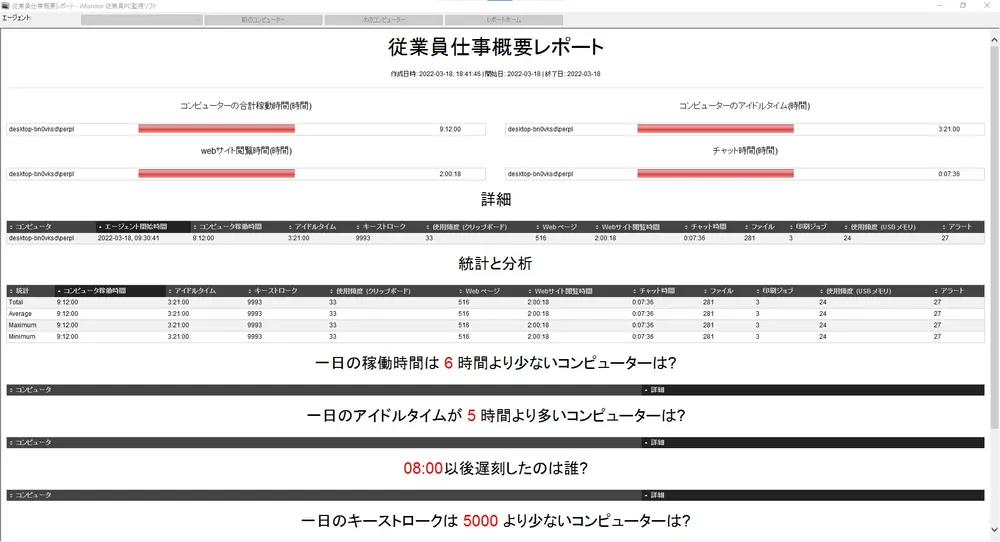Sort statistics table by アイドルタイム header
The image size is (1000, 542).
tap(205, 291)
